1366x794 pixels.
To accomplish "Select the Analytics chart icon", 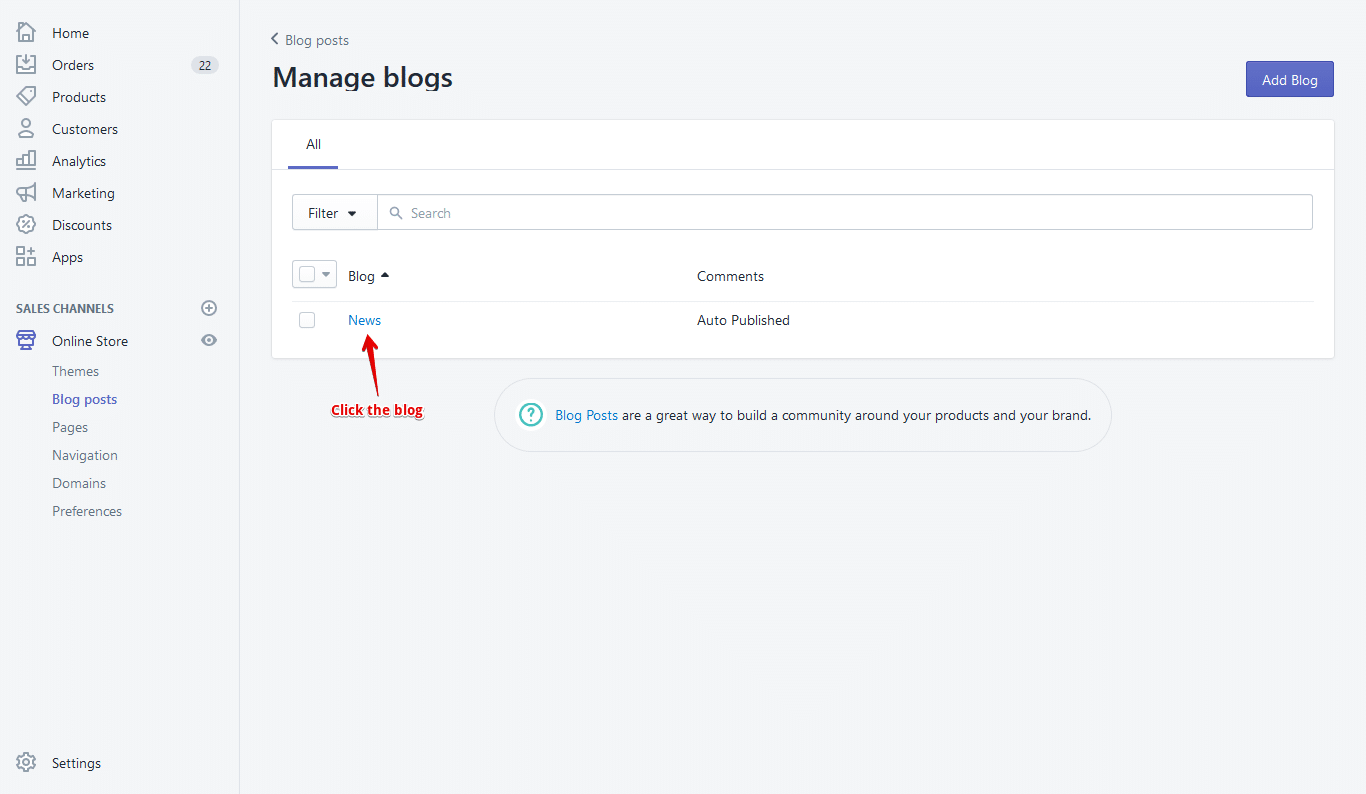I will (26, 160).
